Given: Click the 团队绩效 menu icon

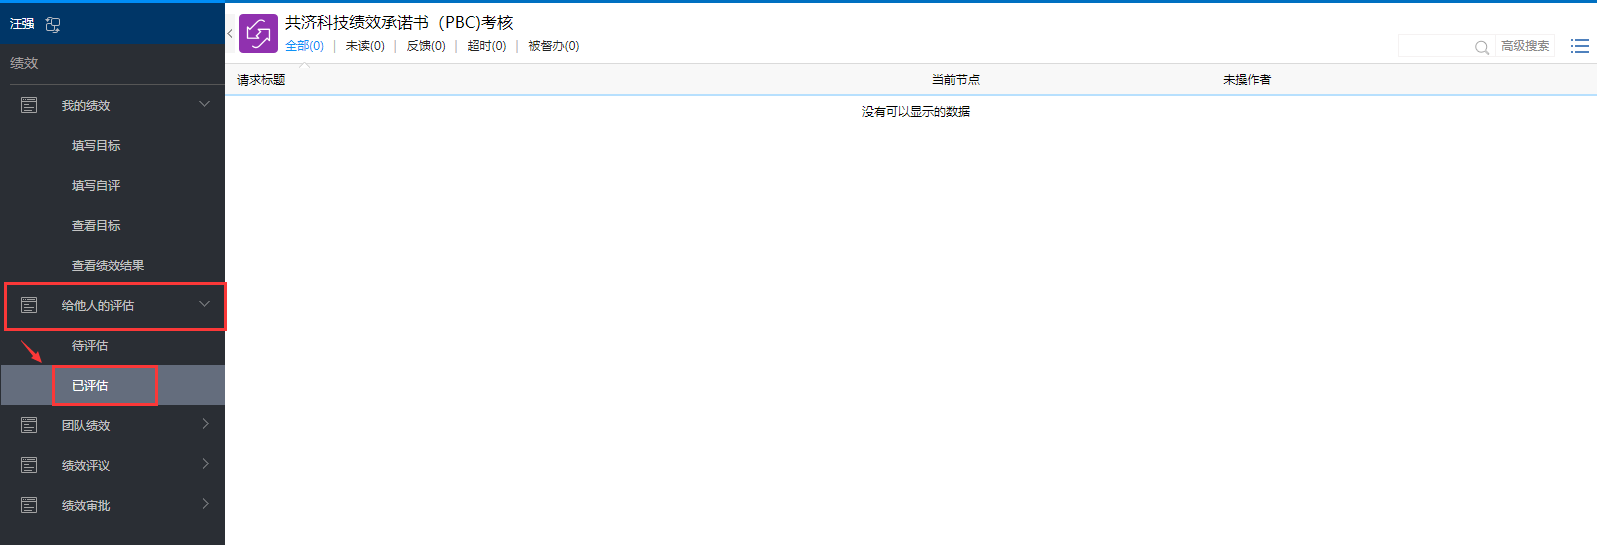Looking at the screenshot, I should 29,425.
